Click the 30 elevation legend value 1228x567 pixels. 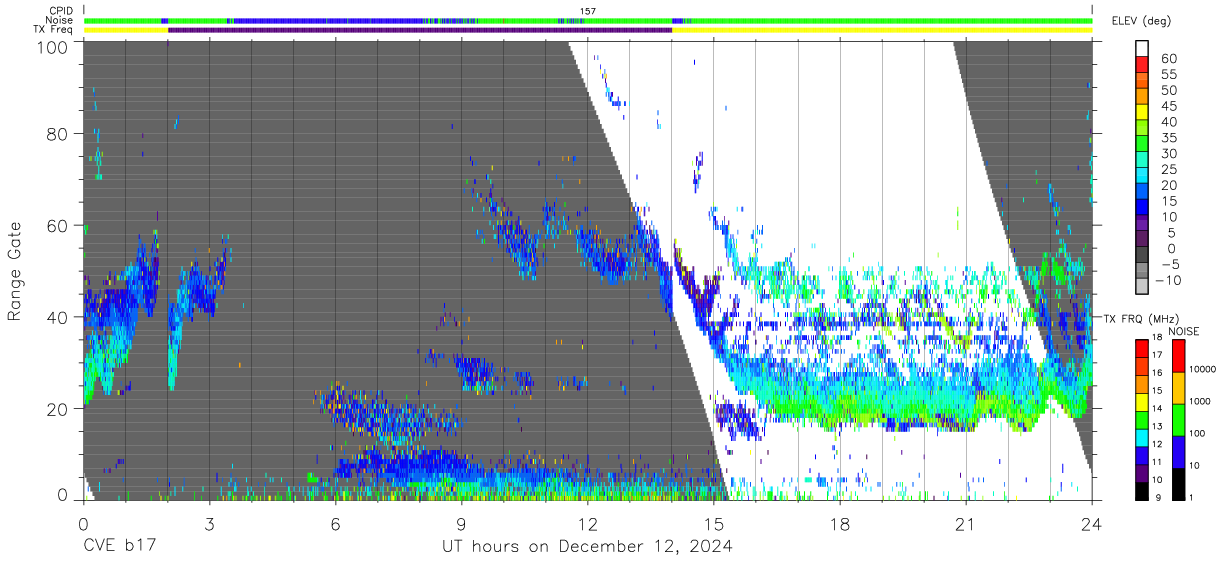(1168, 154)
